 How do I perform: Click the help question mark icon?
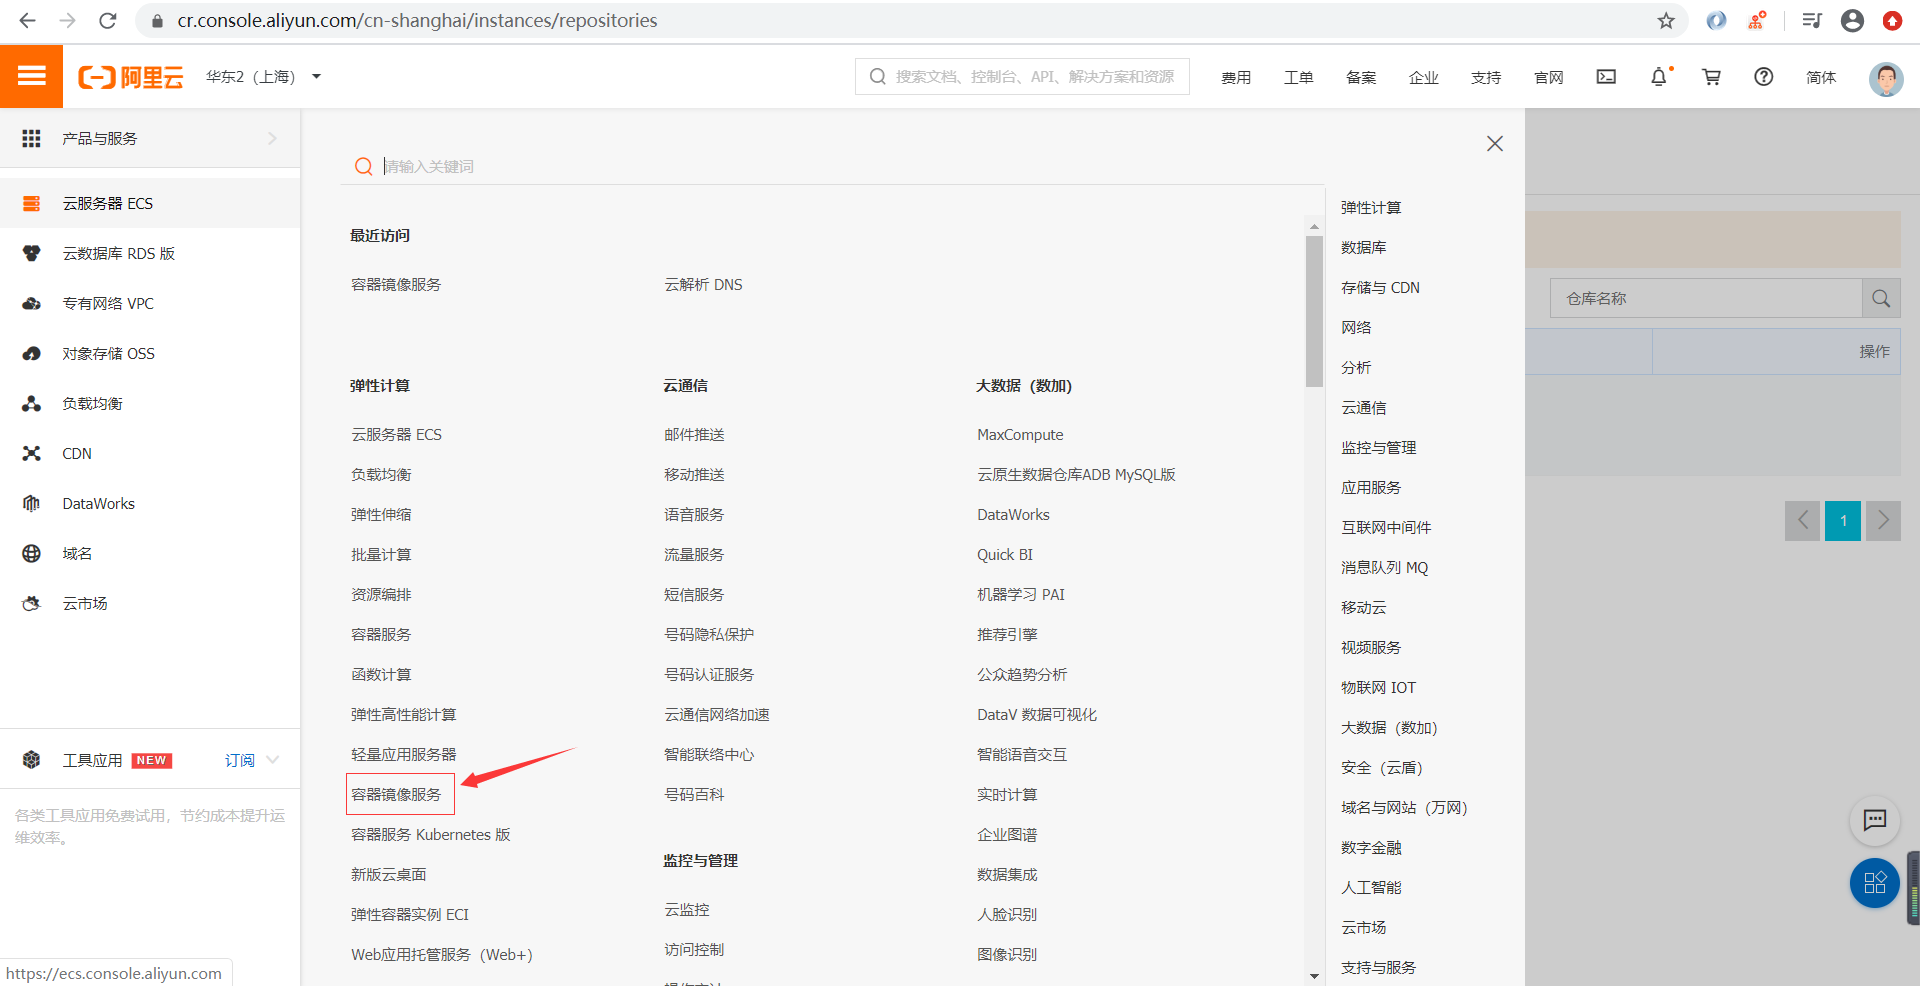pos(1763,77)
